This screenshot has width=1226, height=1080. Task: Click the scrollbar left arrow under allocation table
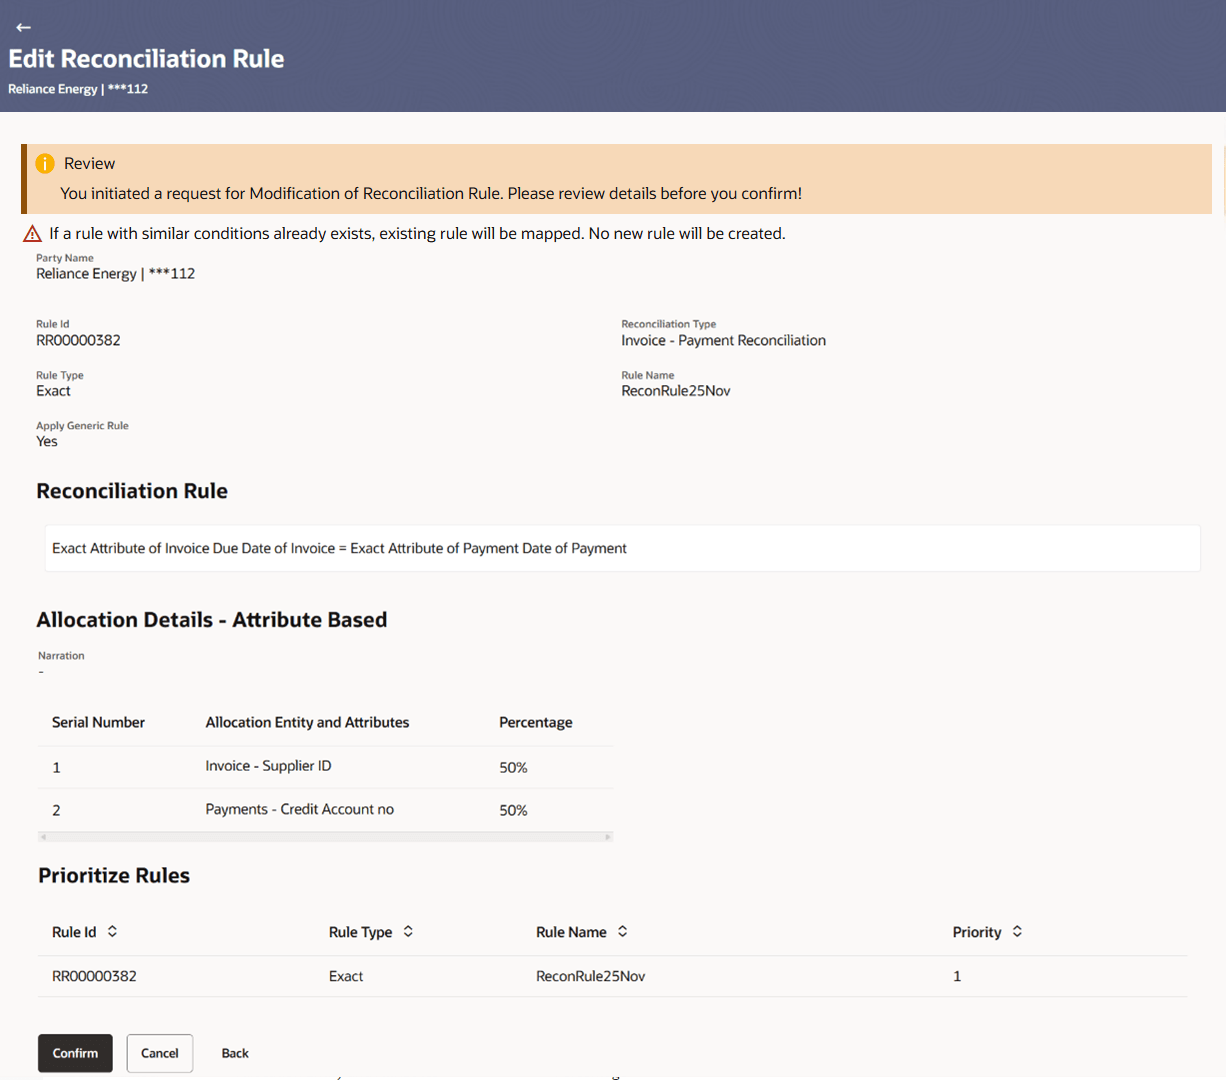point(43,836)
